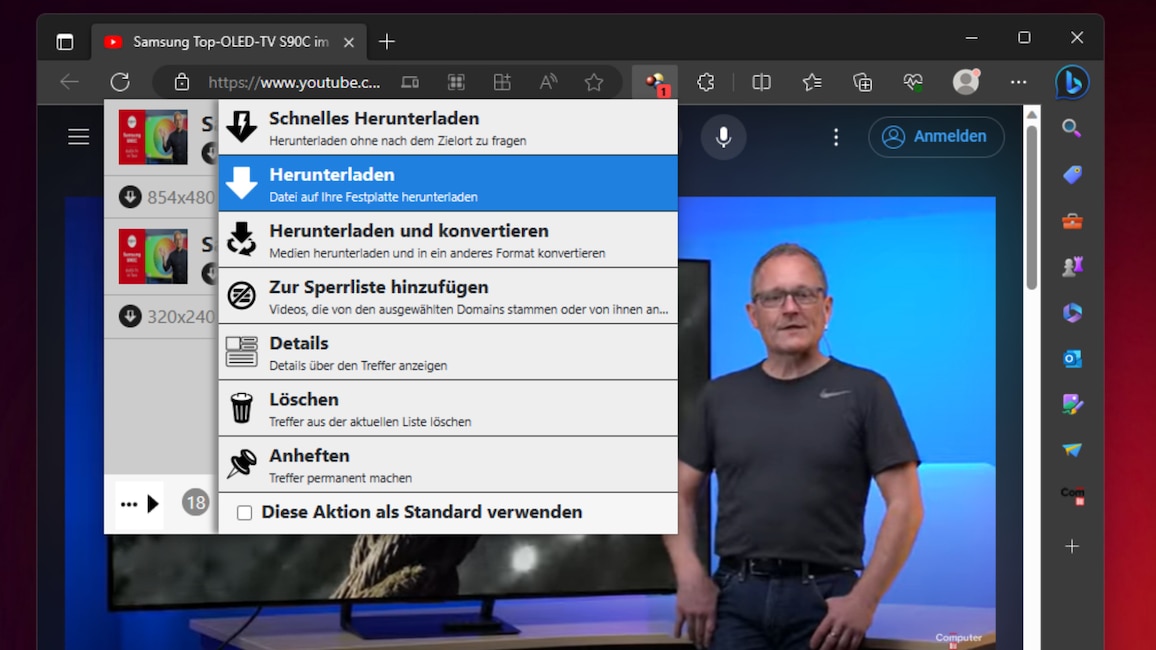Open the sidebar Search tool
Image resolution: width=1156 pixels, height=650 pixels.
tap(1071, 128)
